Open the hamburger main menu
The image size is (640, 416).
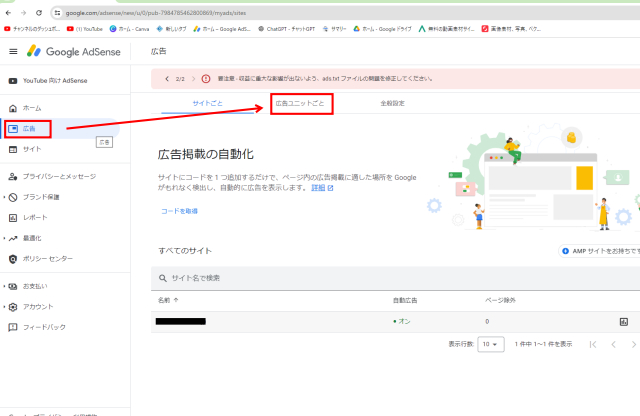pos(13,50)
